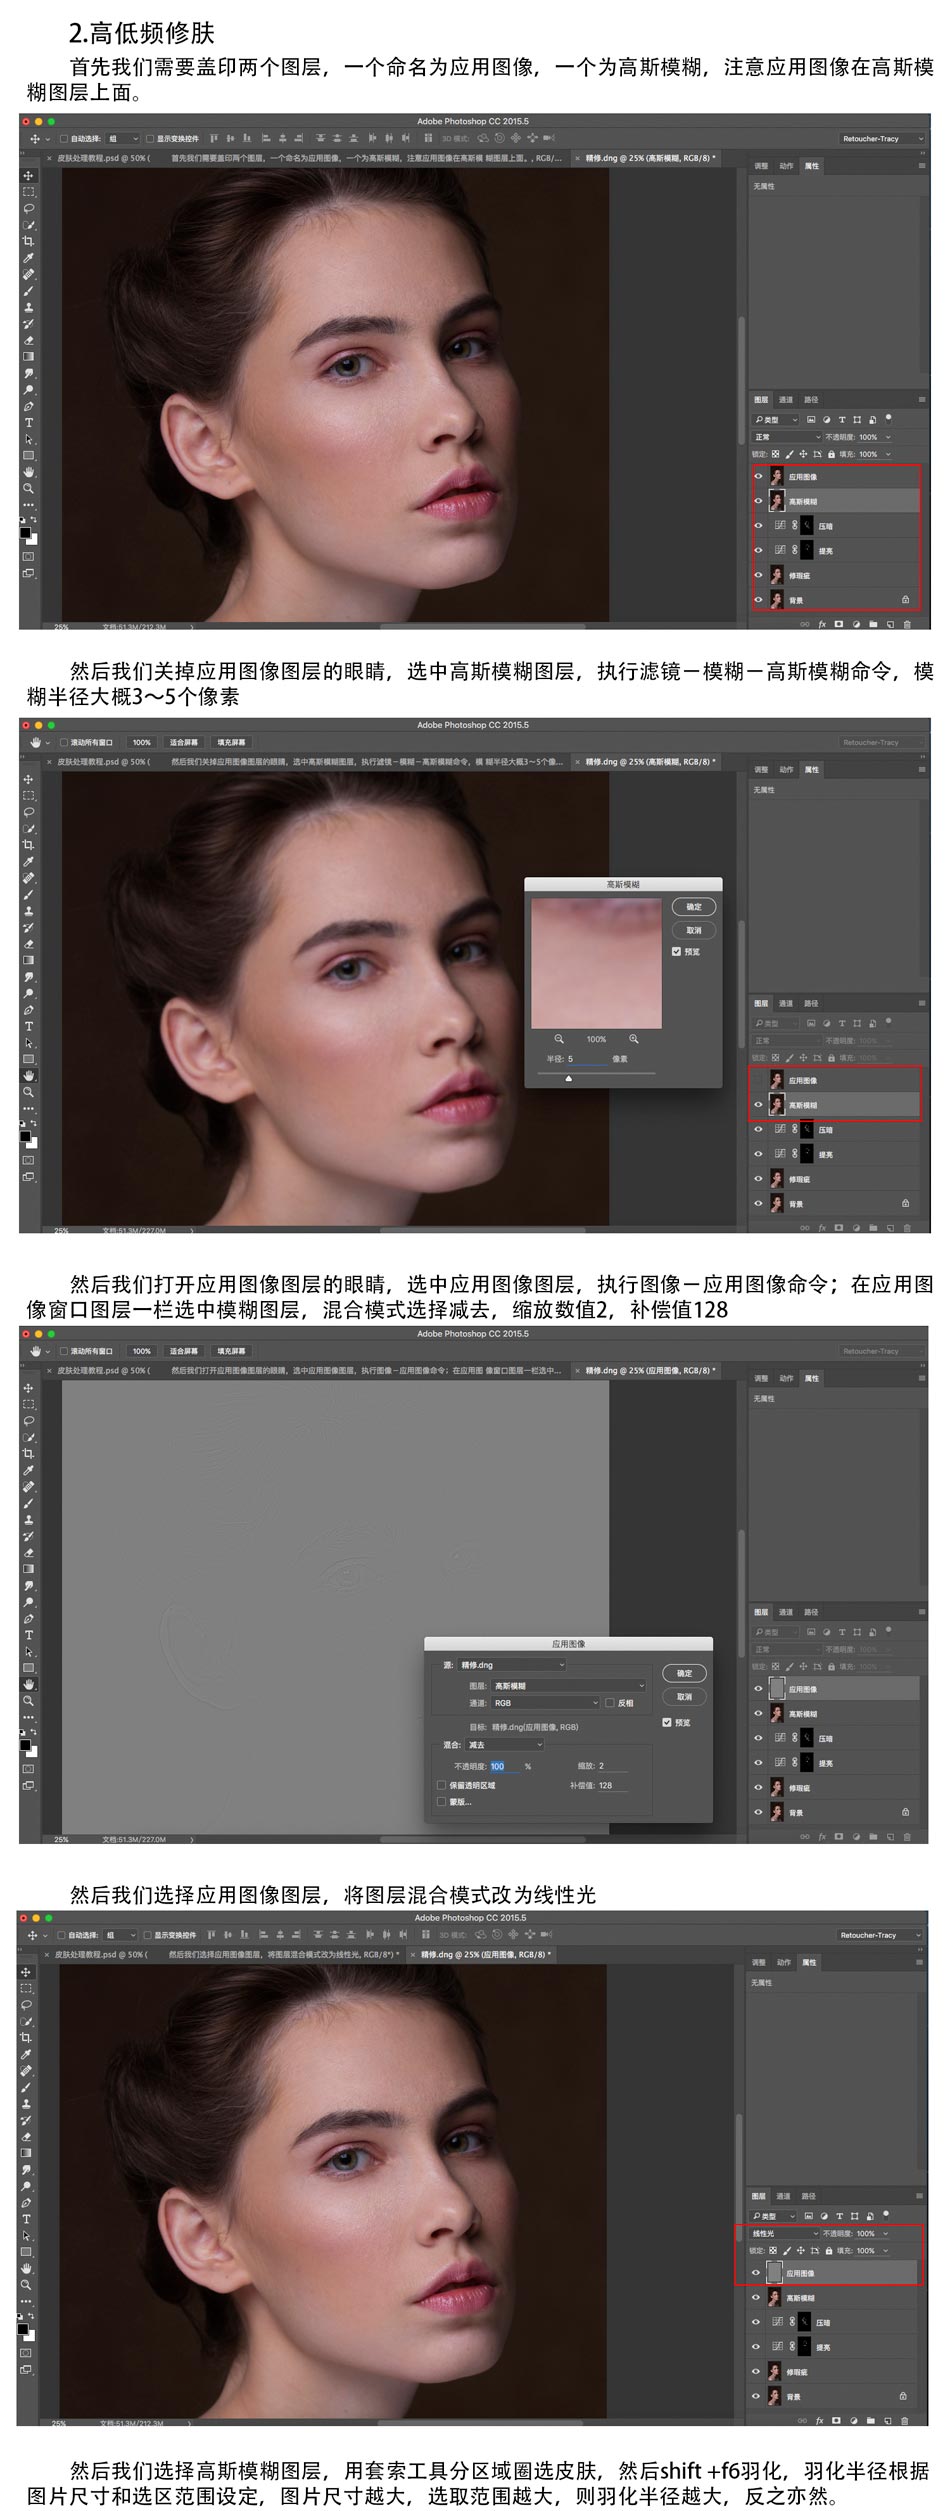This screenshot has height=2511, width=950.
Task: Check 保留透明区域 in Apply Image dialog
Action: [442, 1785]
